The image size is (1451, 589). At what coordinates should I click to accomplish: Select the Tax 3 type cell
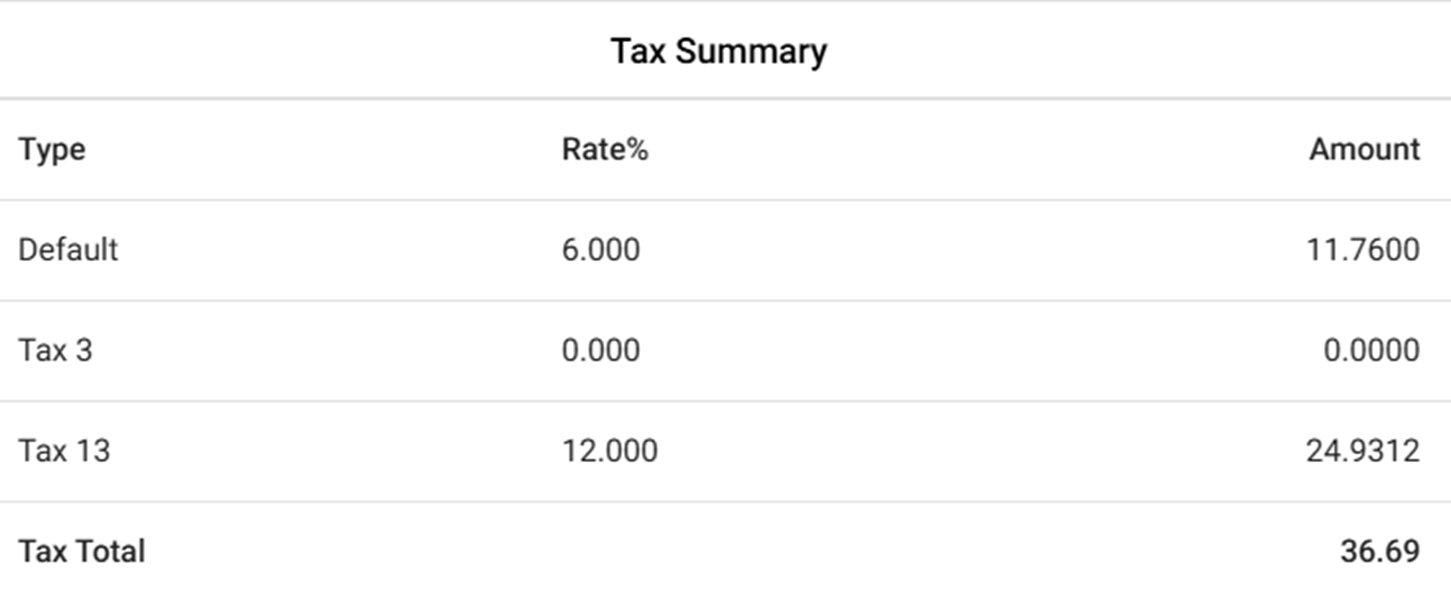55,350
